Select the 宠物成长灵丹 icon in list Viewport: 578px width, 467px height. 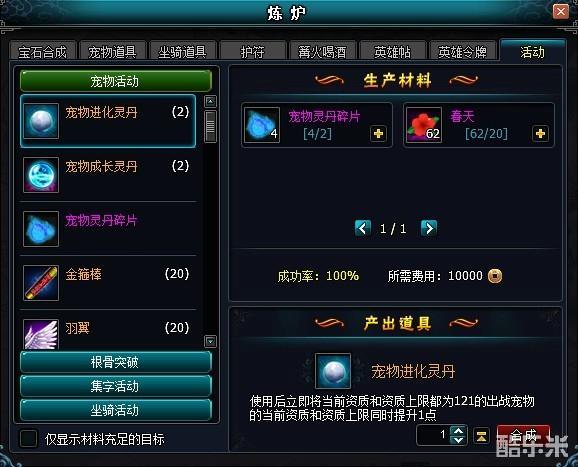point(41,175)
